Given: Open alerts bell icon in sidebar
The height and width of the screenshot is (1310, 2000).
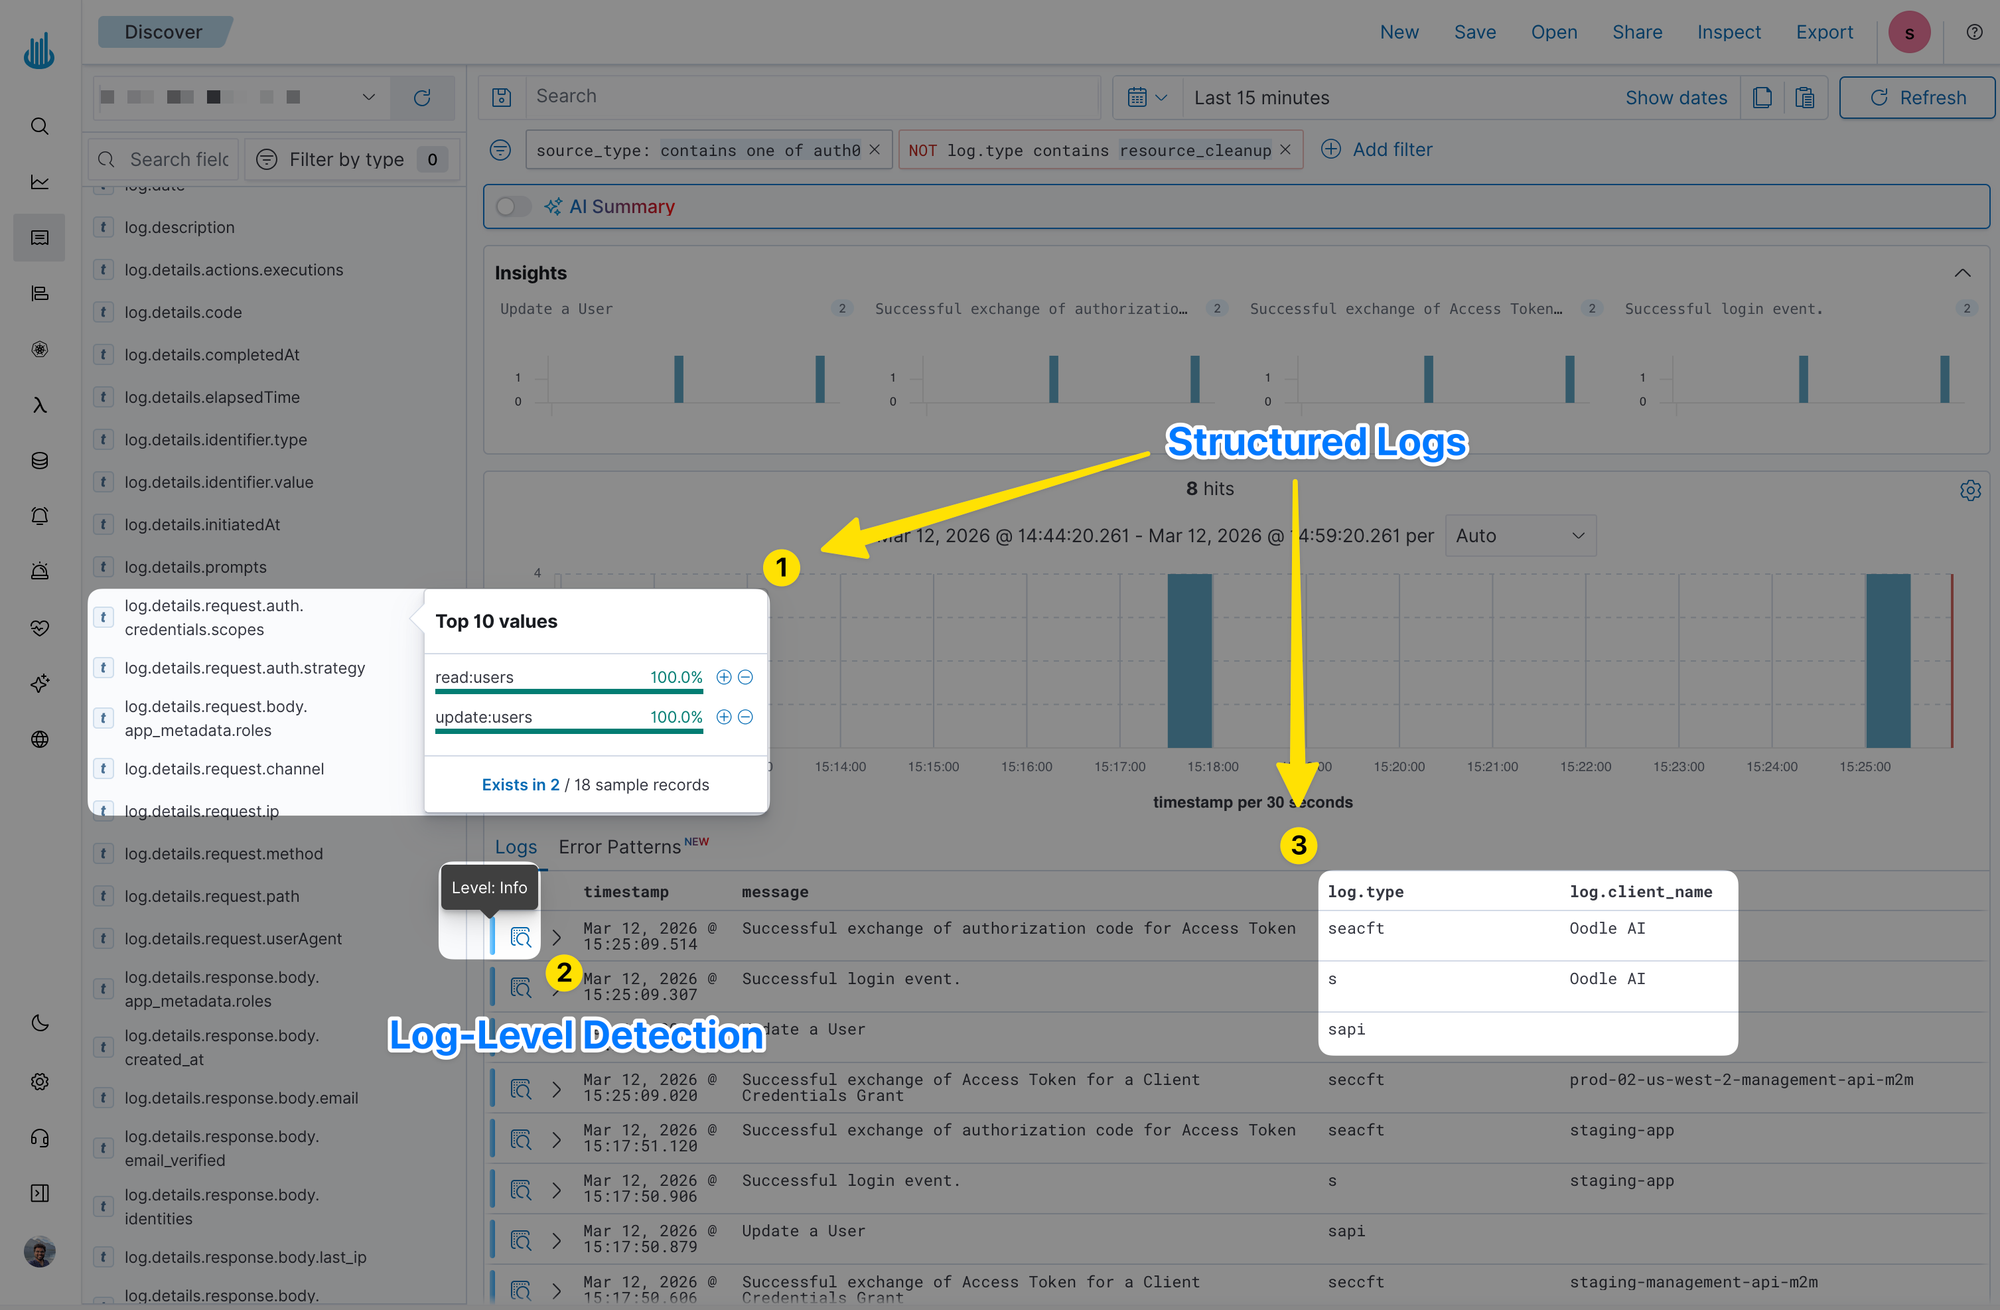Looking at the screenshot, I should [x=40, y=516].
